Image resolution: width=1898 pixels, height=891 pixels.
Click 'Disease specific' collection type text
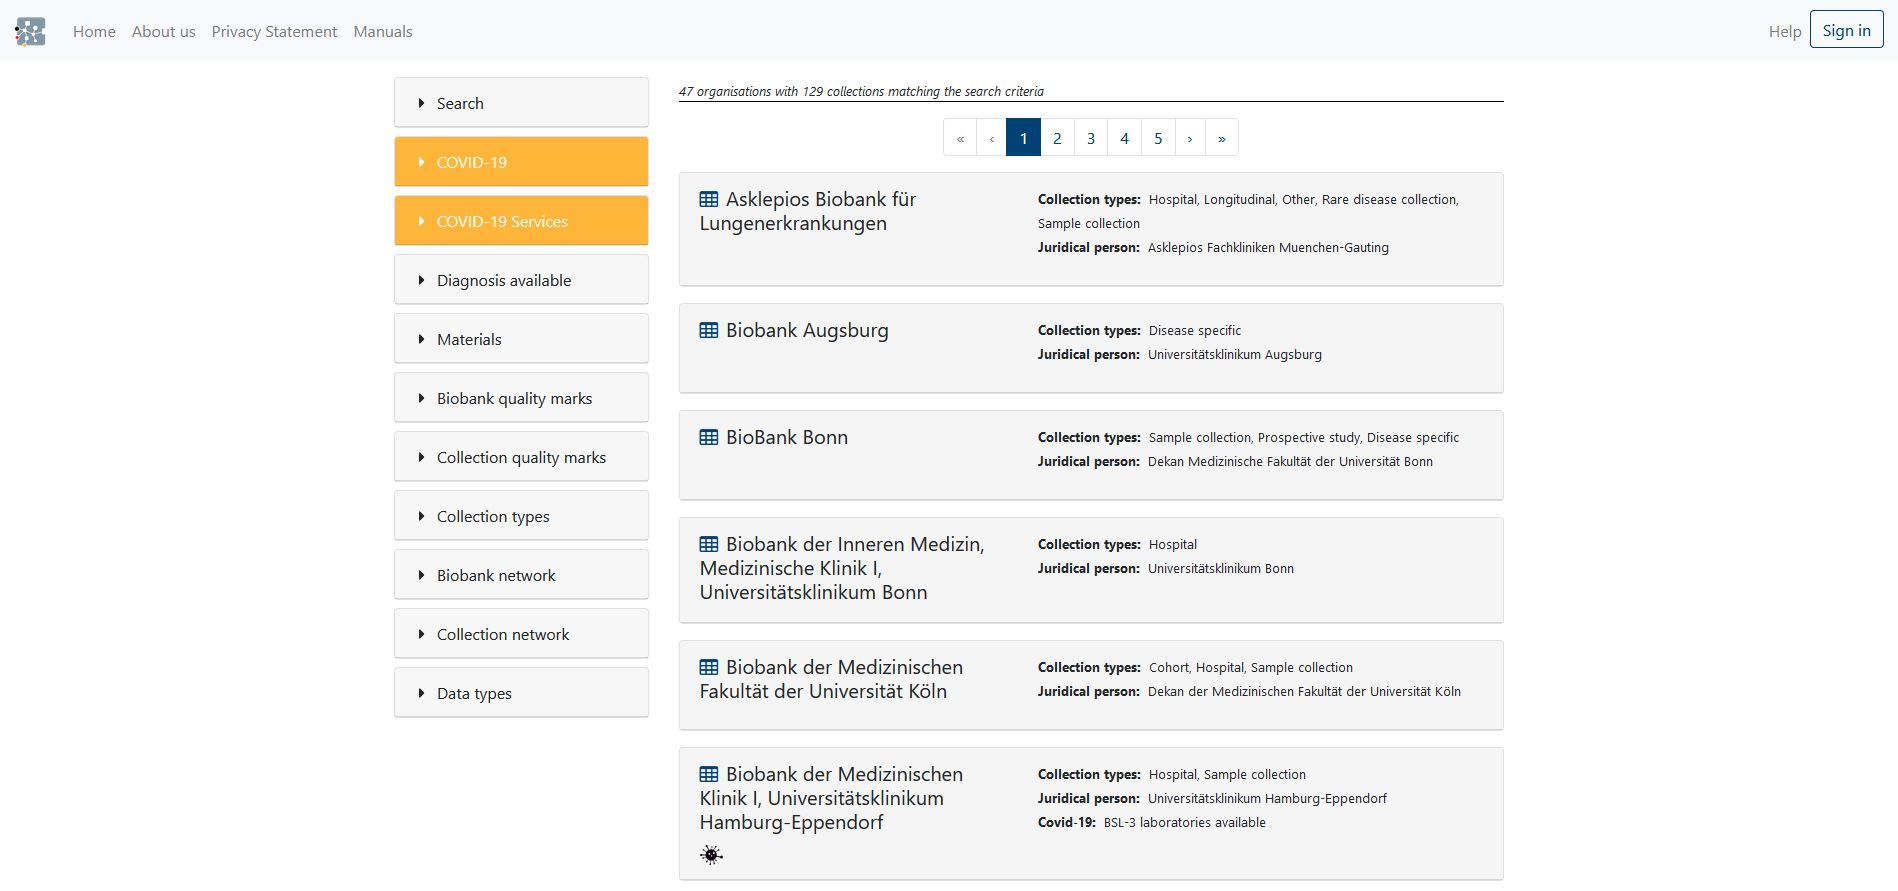point(1195,330)
